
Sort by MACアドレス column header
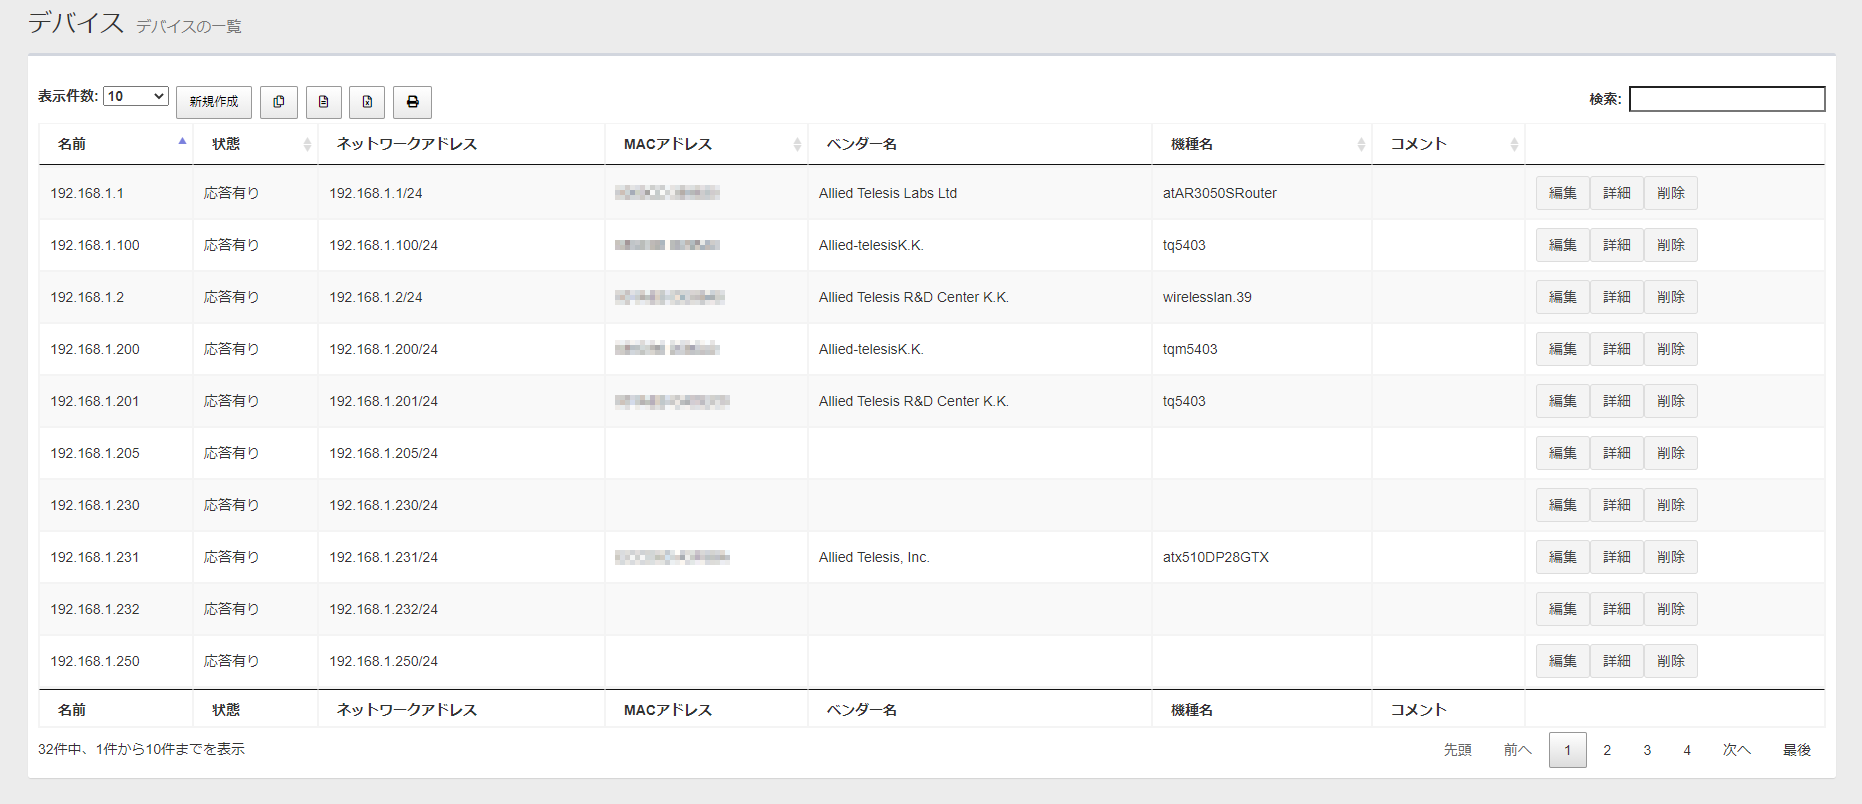tap(706, 144)
